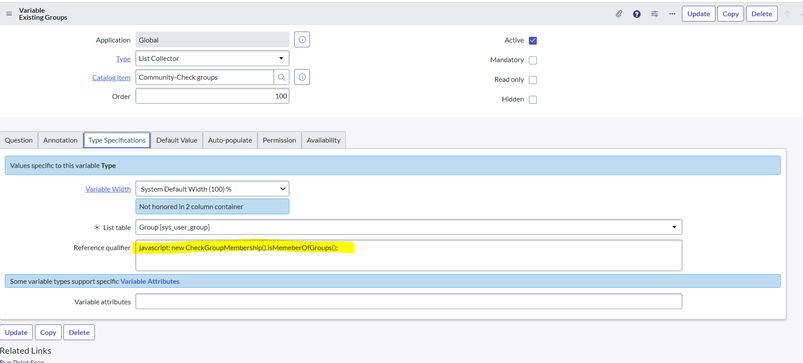The height and width of the screenshot is (363, 803).
Task: Click into the Reference qualifier text area
Action: 409,255
